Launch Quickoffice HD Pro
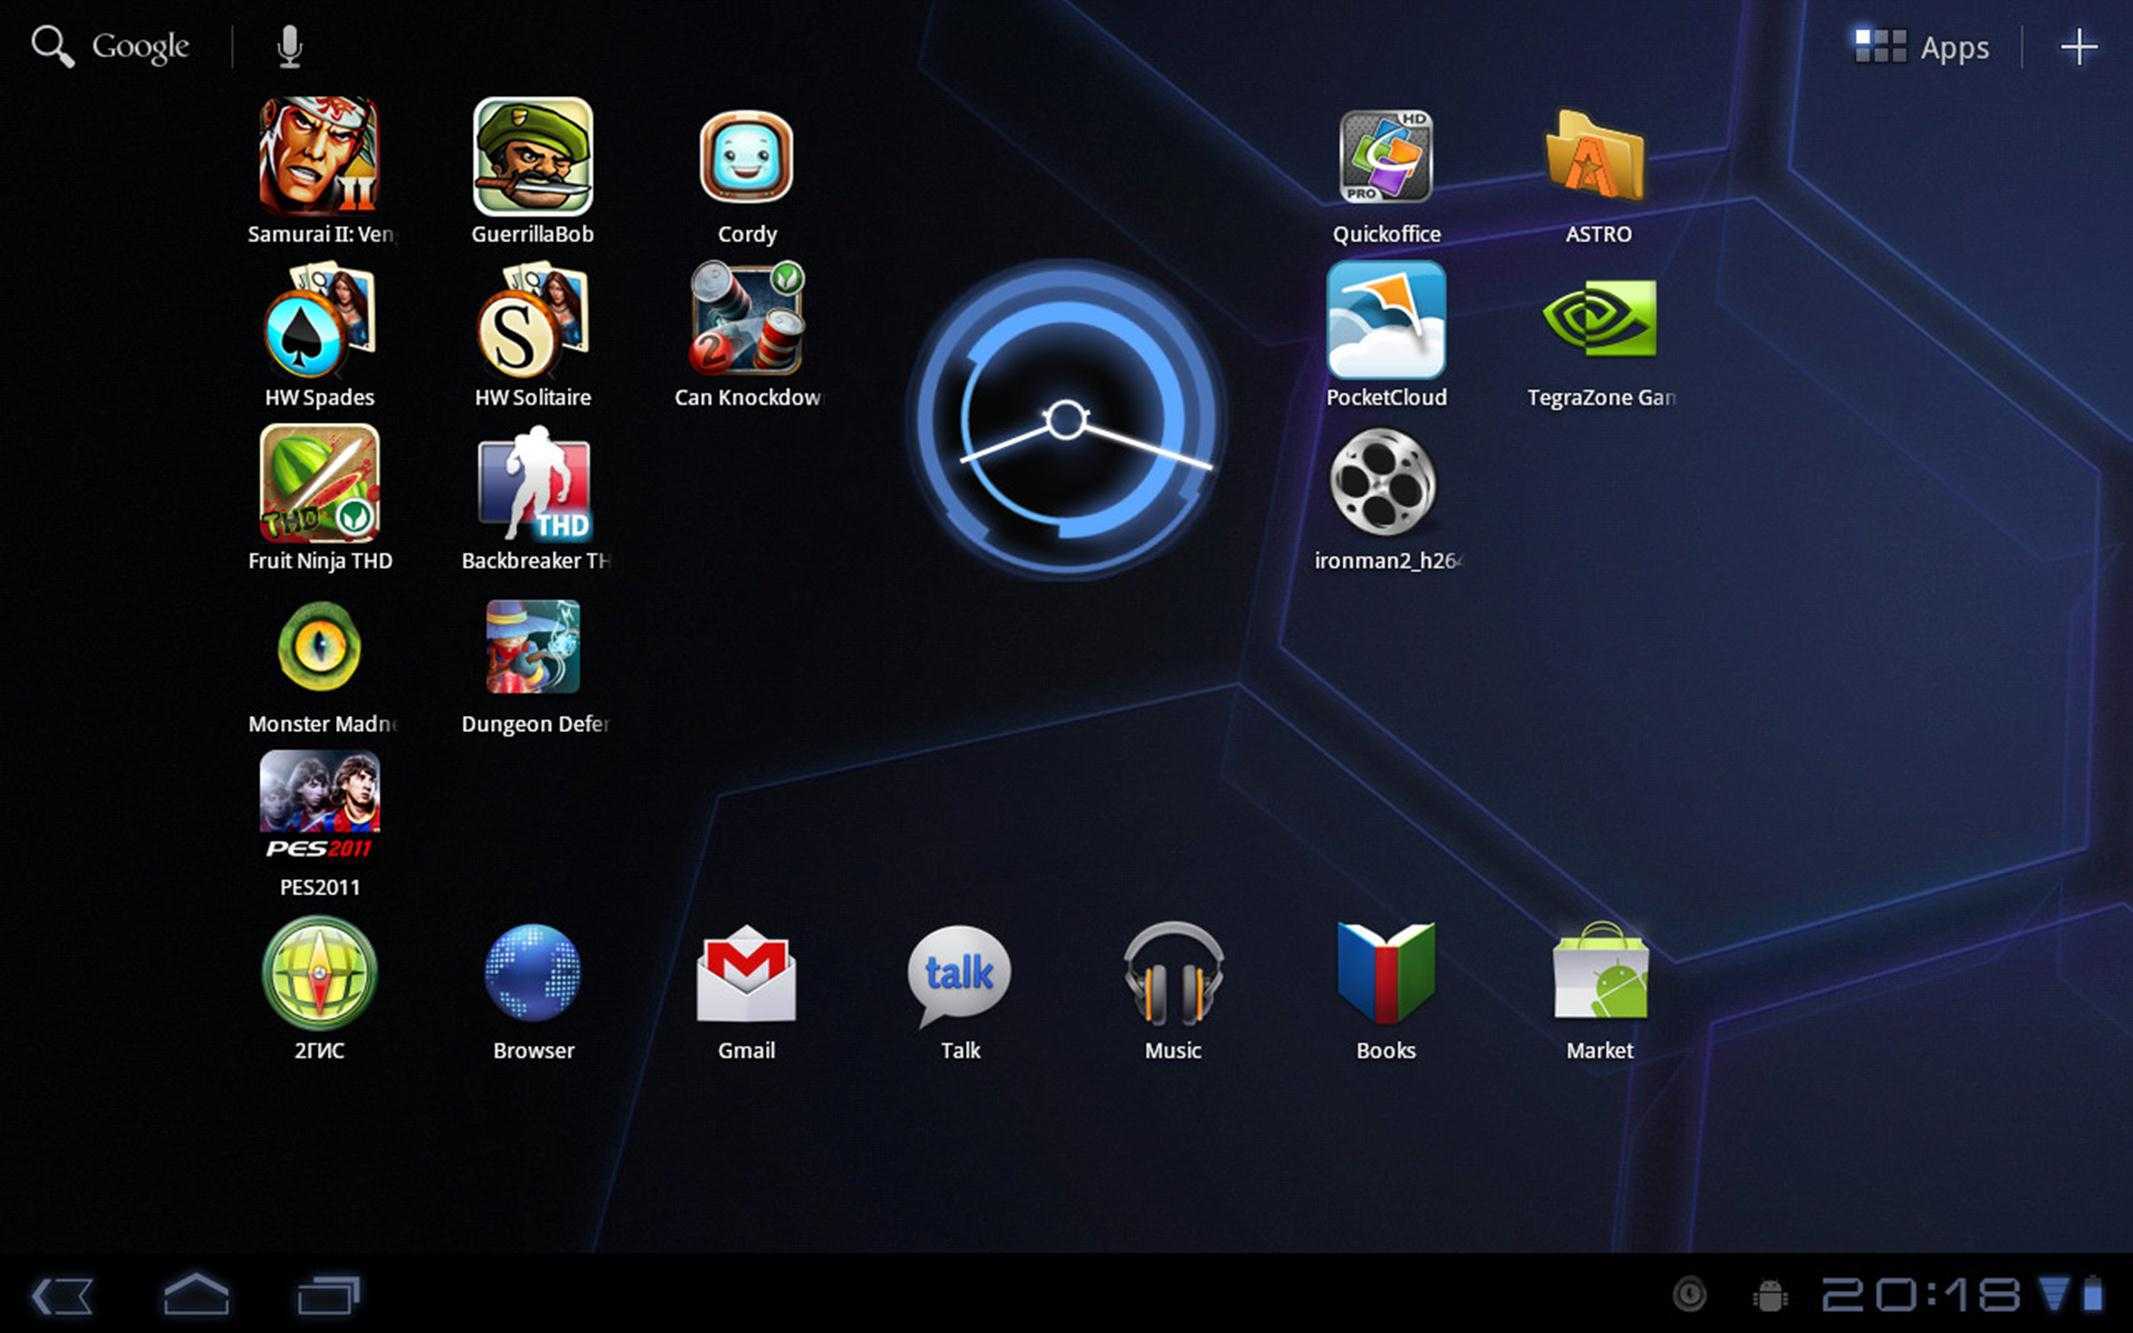 (1385, 169)
